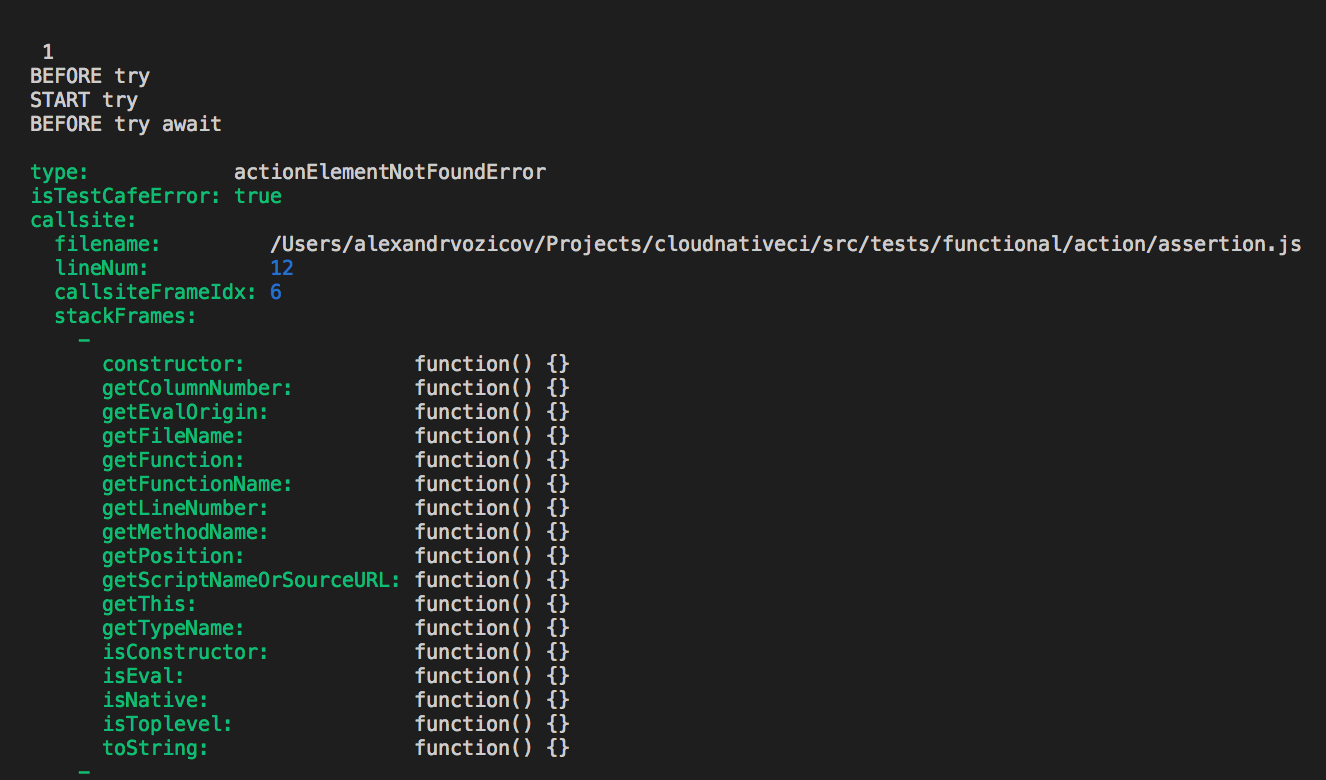Click the assertion.js file path
This screenshot has height=780, width=1326.
786,244
